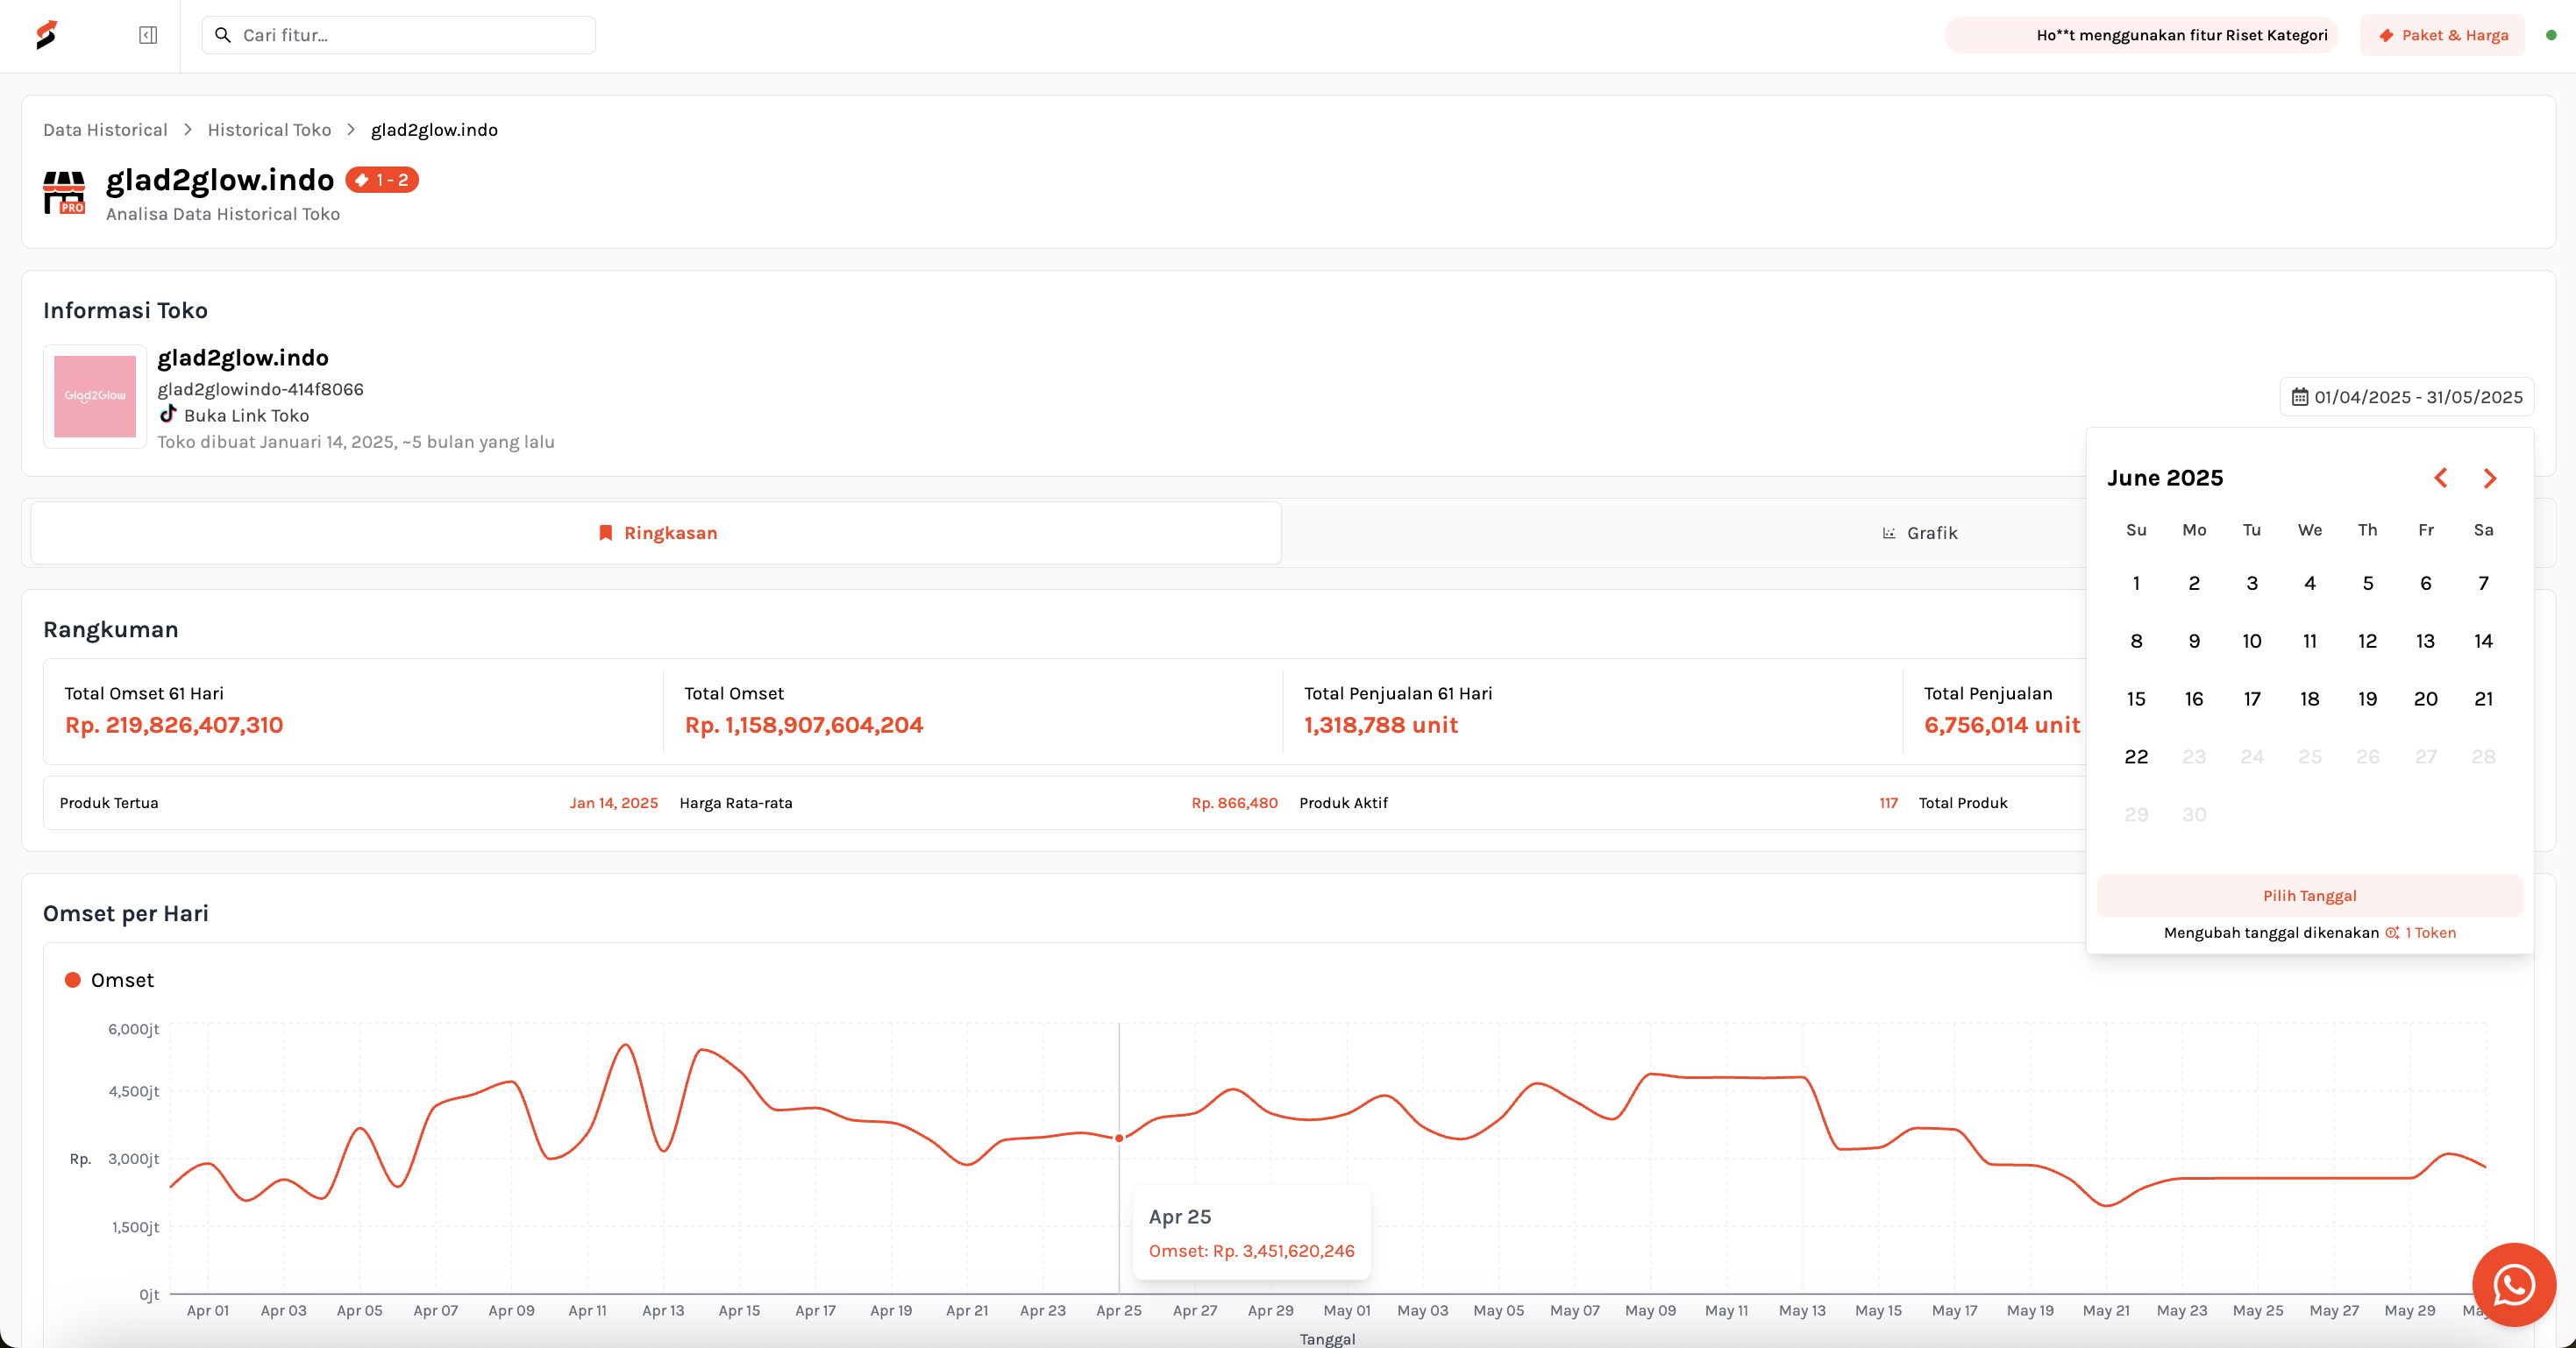Click the Rp. 219,826,407,310 omset value
2576x1348 pixels.
pyautogui.click(x=174, y=725)
